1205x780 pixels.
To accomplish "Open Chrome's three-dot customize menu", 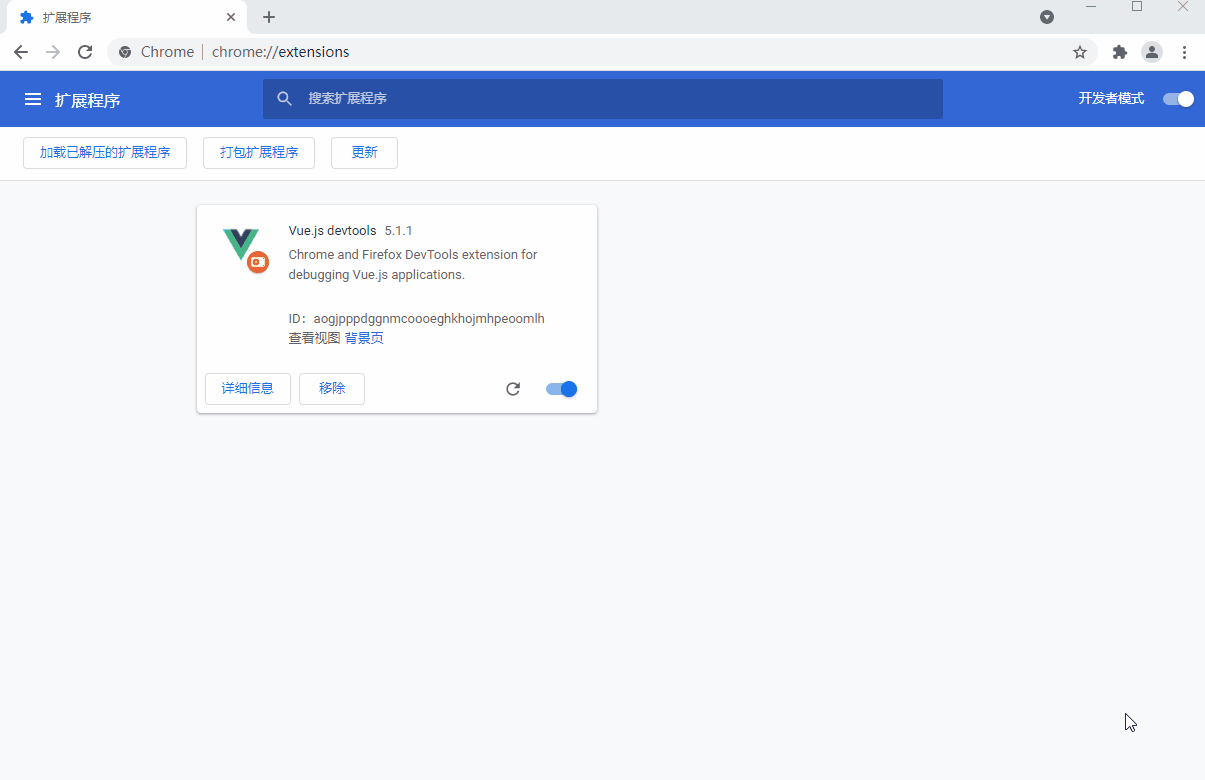I will click(x=1185, y=52).
